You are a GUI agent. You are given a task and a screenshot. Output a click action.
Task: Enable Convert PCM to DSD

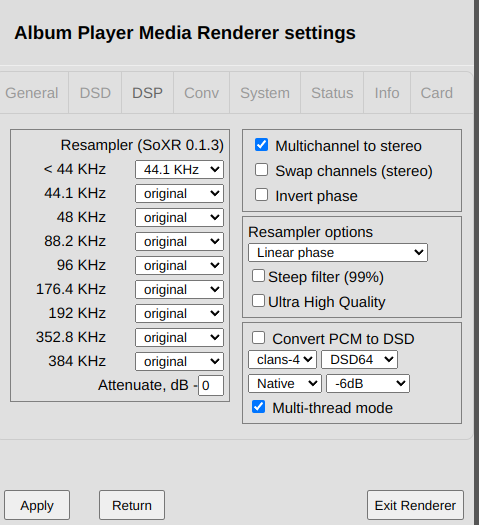coord(258,338)
